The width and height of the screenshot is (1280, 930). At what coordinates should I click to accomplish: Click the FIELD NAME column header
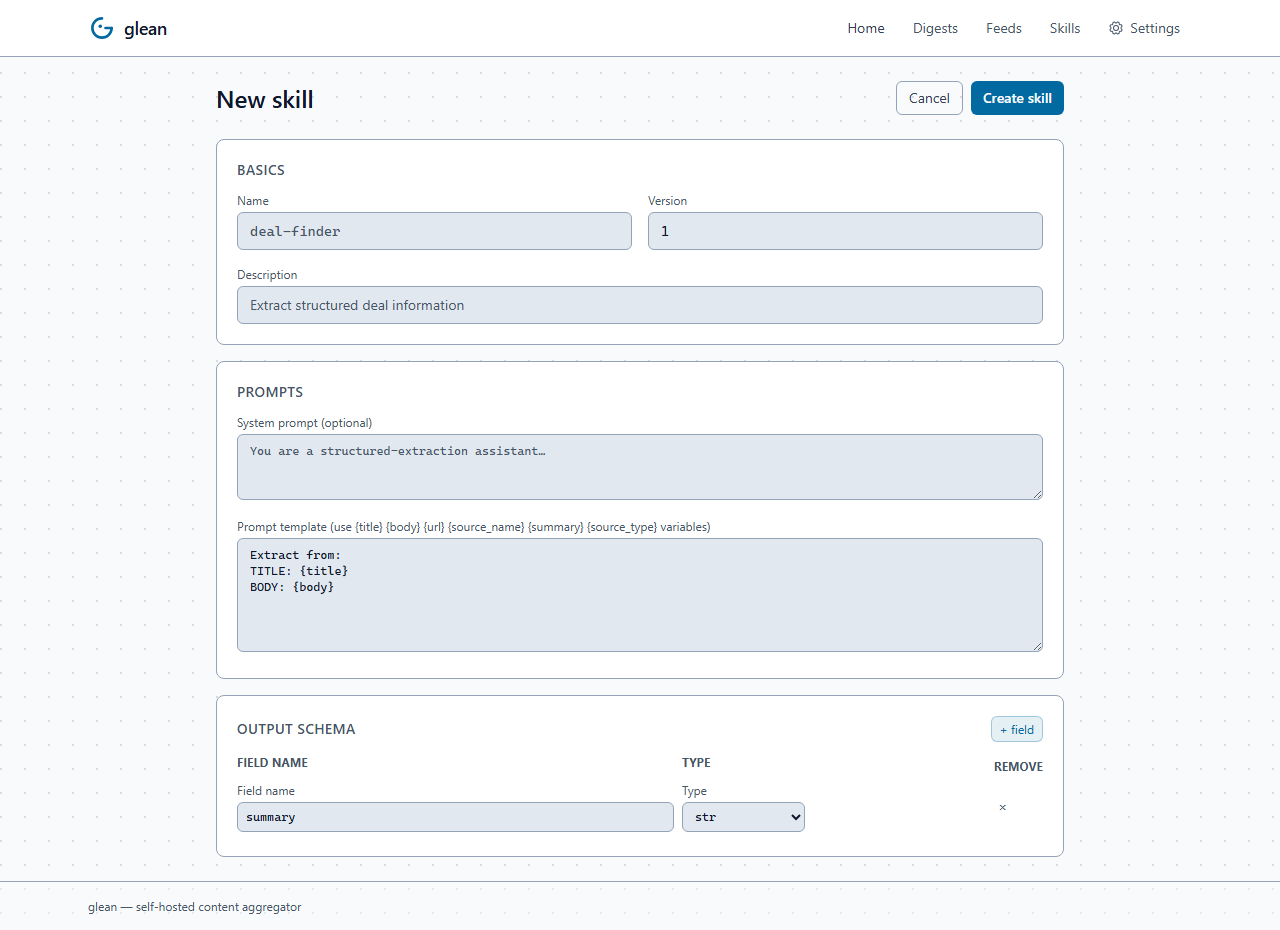272,762
